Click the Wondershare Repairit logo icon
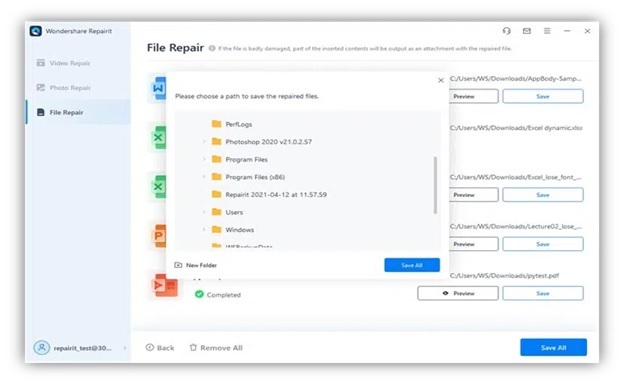This screenshot has width=624, height=384. point(35,31)
